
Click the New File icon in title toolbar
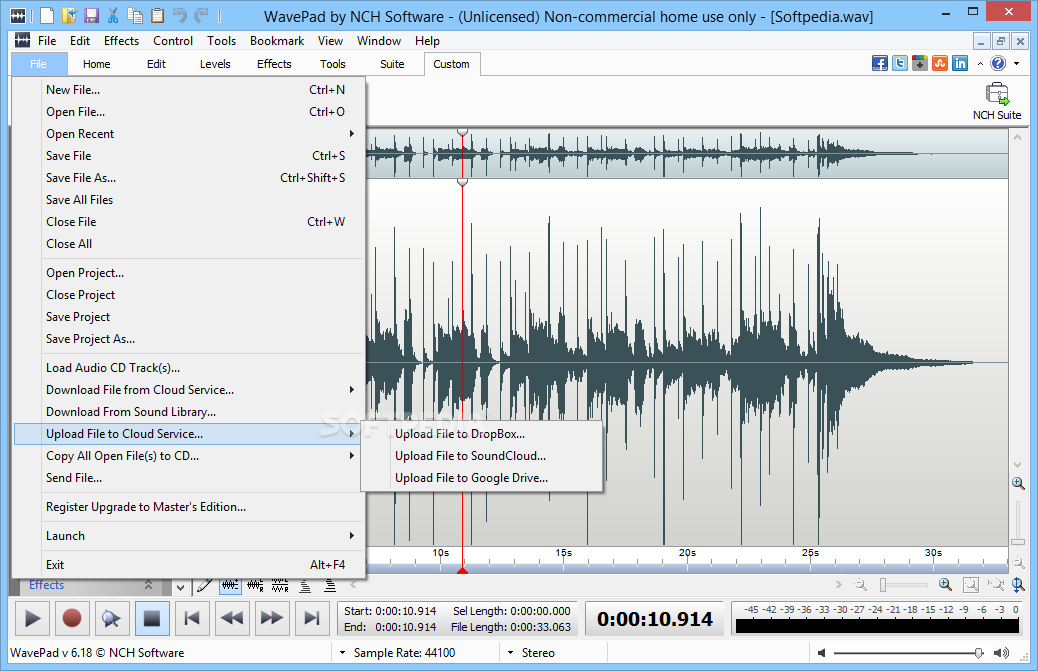pyautogui.click(x=47, y=15)
